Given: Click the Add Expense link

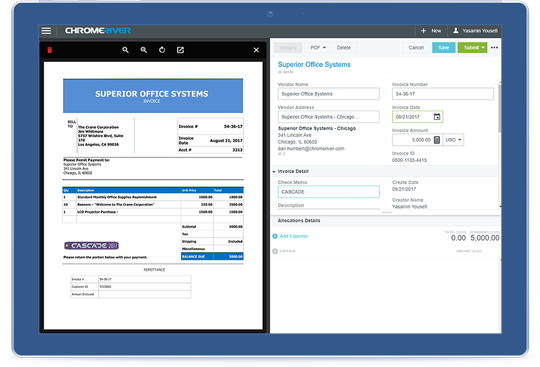Looking at the screenshot, I should 294,236.
